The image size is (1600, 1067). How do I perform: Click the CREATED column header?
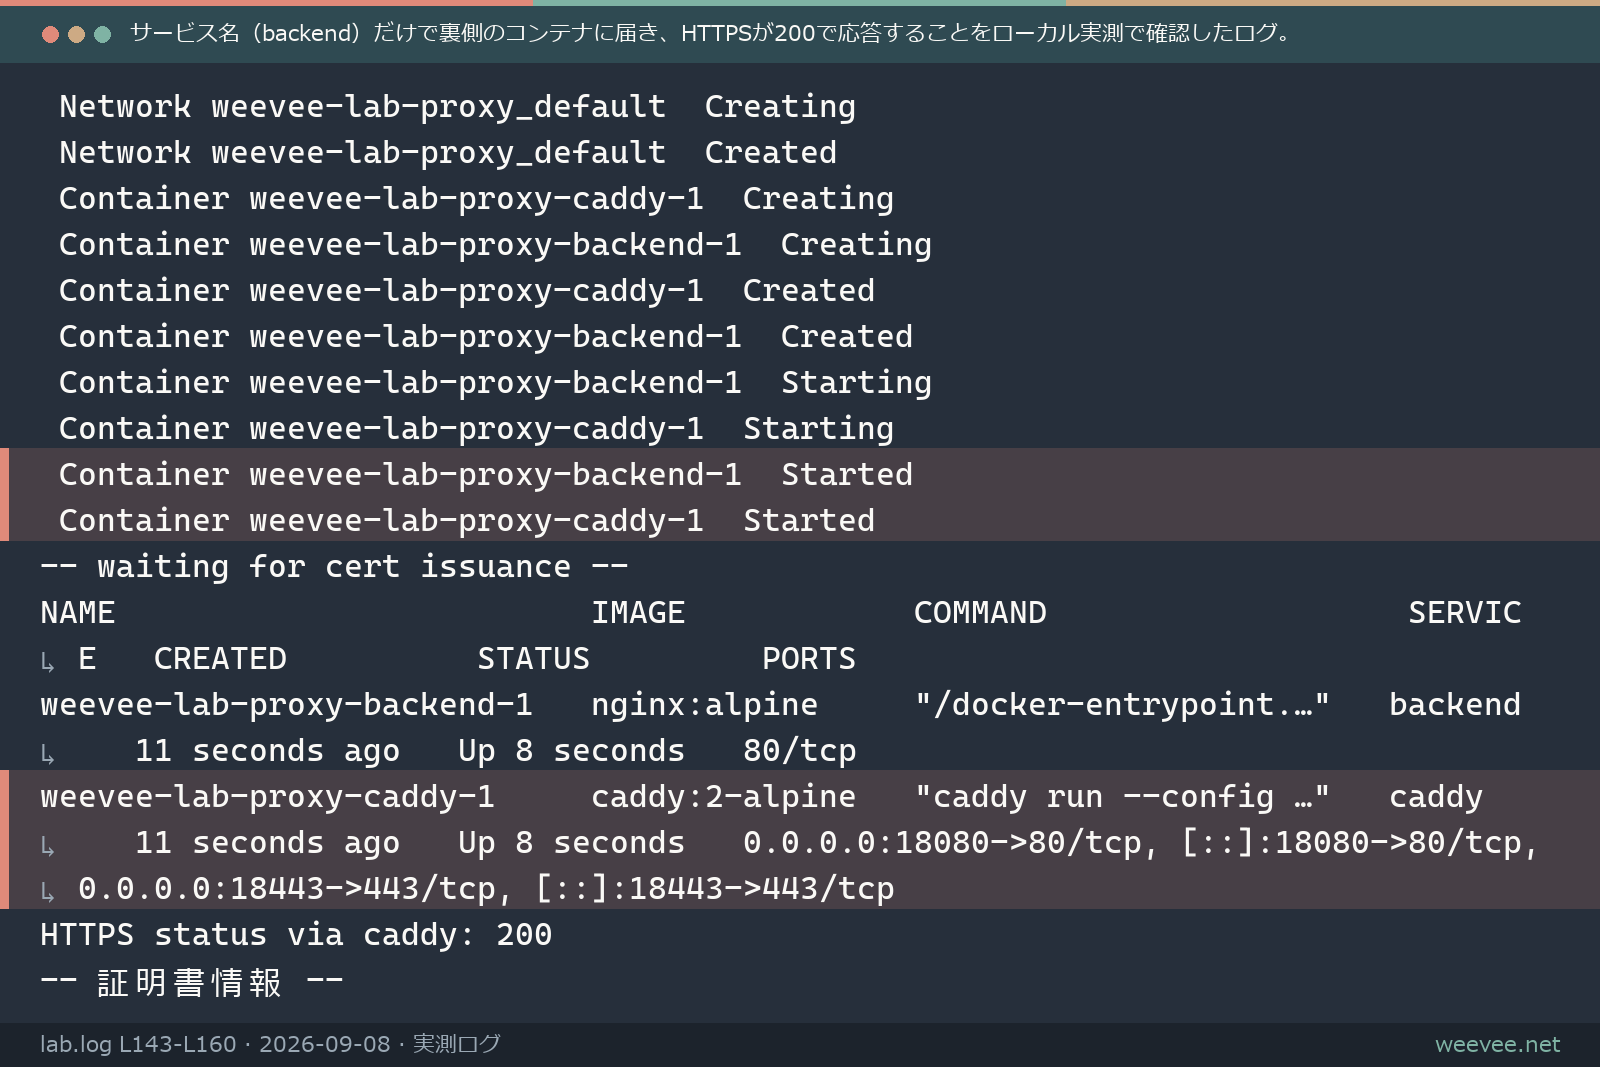[x=220, y=658]
